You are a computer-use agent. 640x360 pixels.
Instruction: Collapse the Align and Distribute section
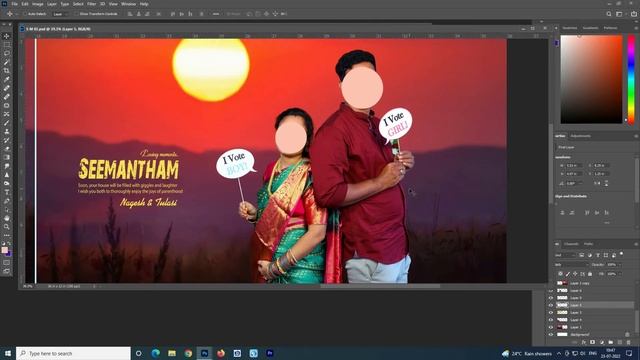[x=571, y=196]
